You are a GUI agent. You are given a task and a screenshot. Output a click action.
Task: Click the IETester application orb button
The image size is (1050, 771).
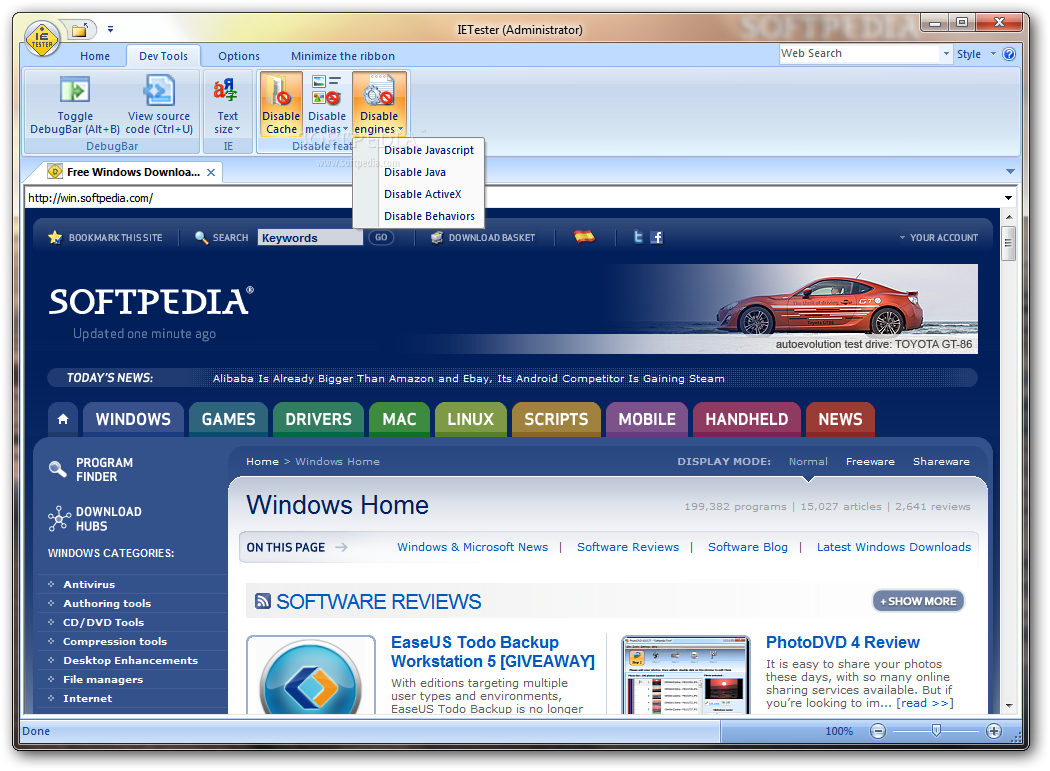42,40
